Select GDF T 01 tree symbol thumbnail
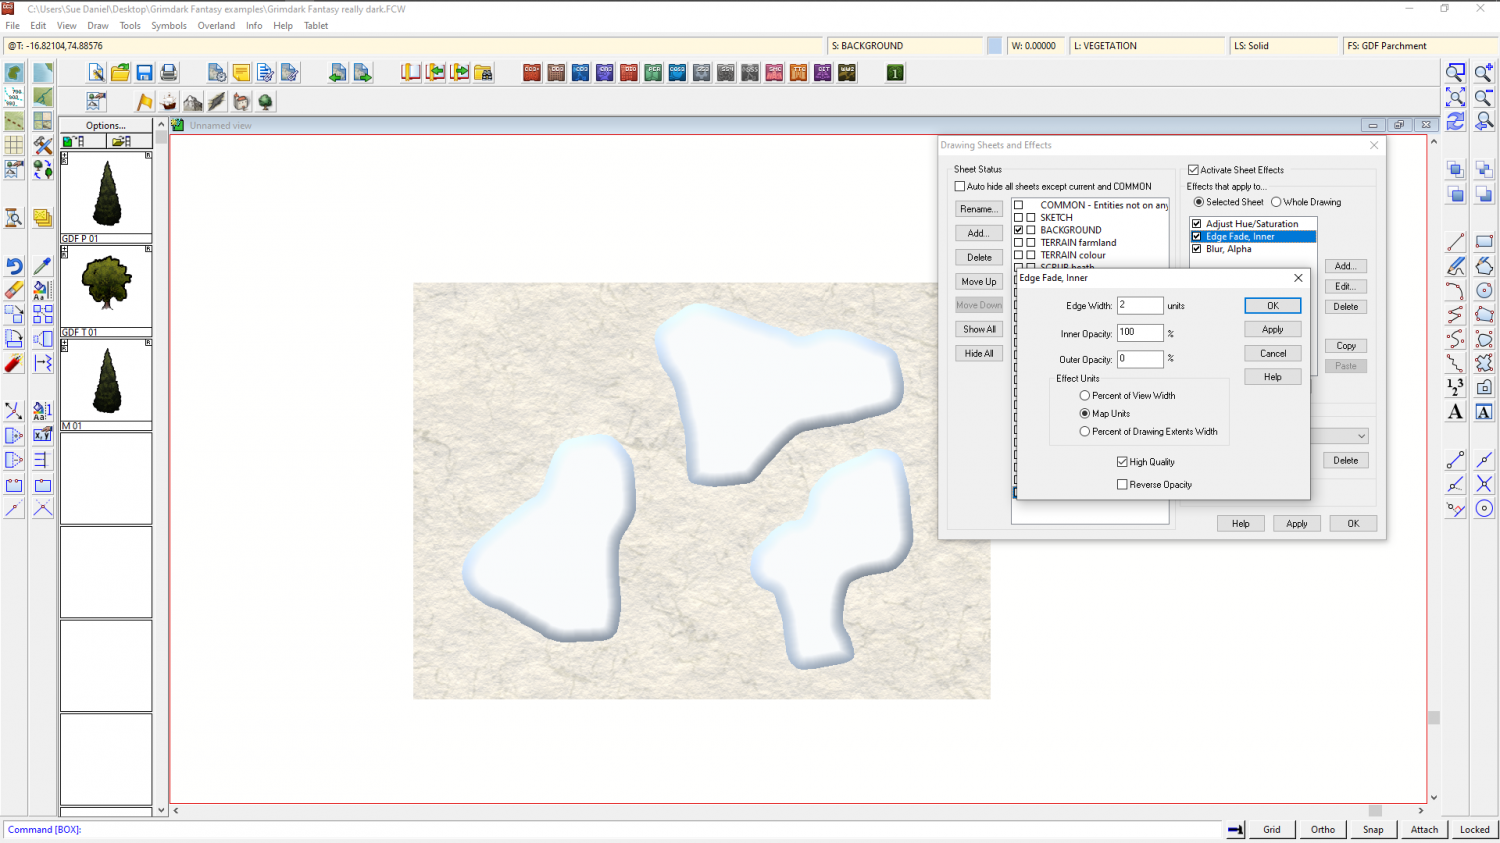 pyautogui.click(x=106, y=287)
